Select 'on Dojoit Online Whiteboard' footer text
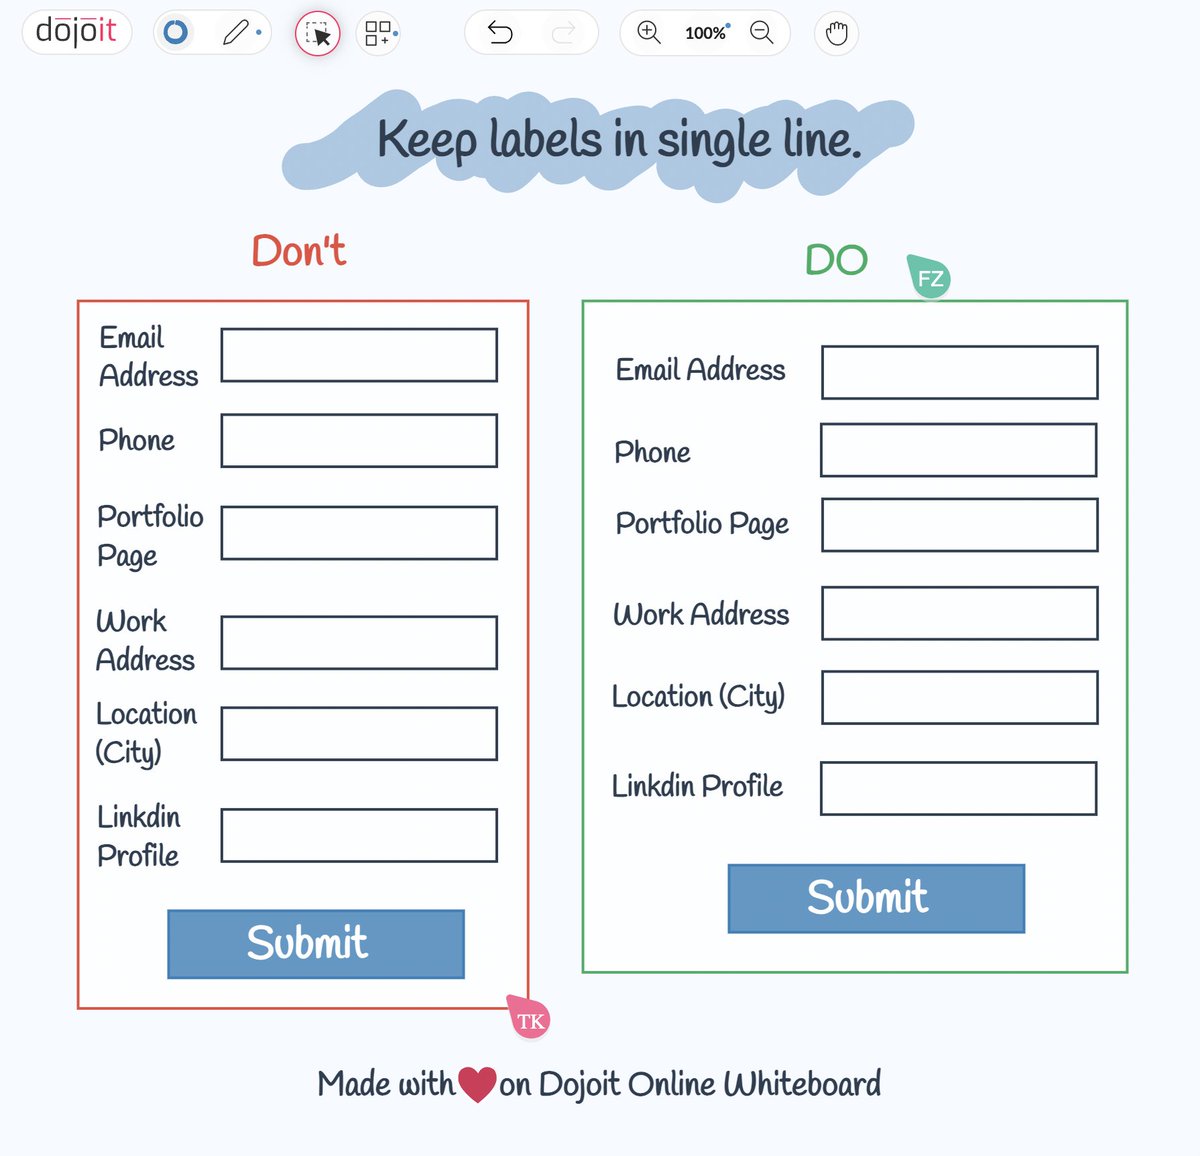 pyautogui.click(x=690, y=1084)
